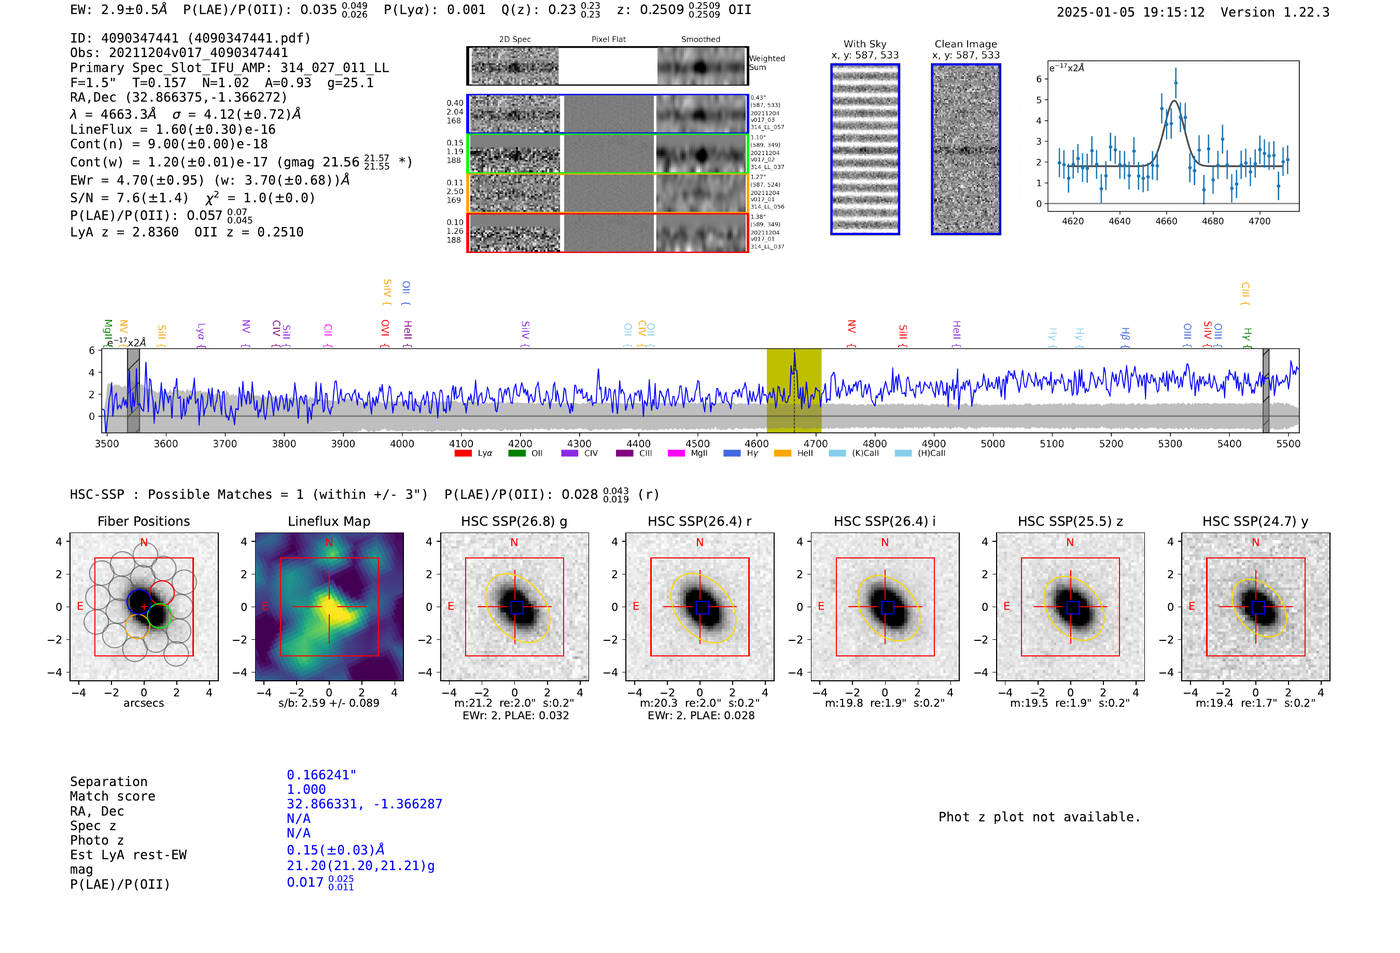Image resolution: width=1400 pixels, height=953 pixels.
Task: Click the Gaussian fit emission line plot
Action: pos(1172,136)
